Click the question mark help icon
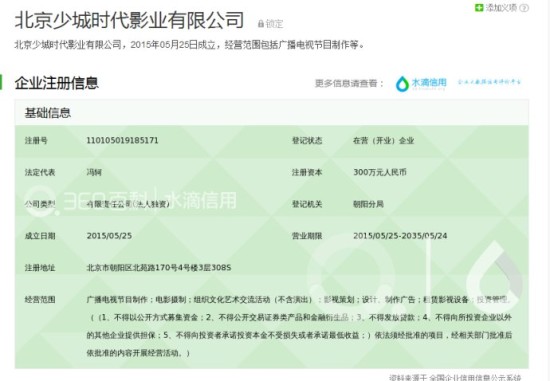Image resolution: width=550 pixels, height=381 pixels. tap(524, 8)
